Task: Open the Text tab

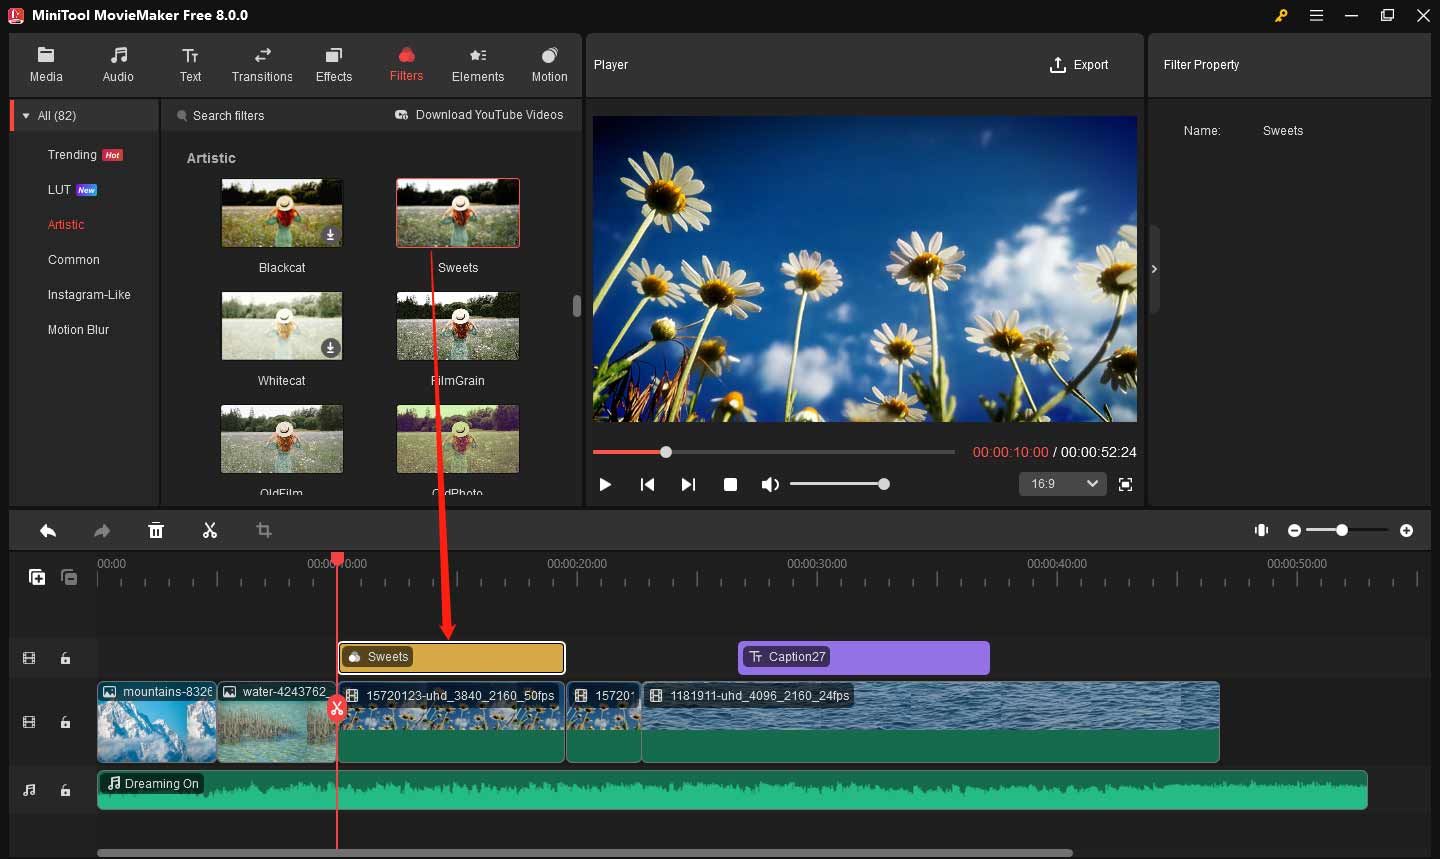Action: tap(190, 65)
